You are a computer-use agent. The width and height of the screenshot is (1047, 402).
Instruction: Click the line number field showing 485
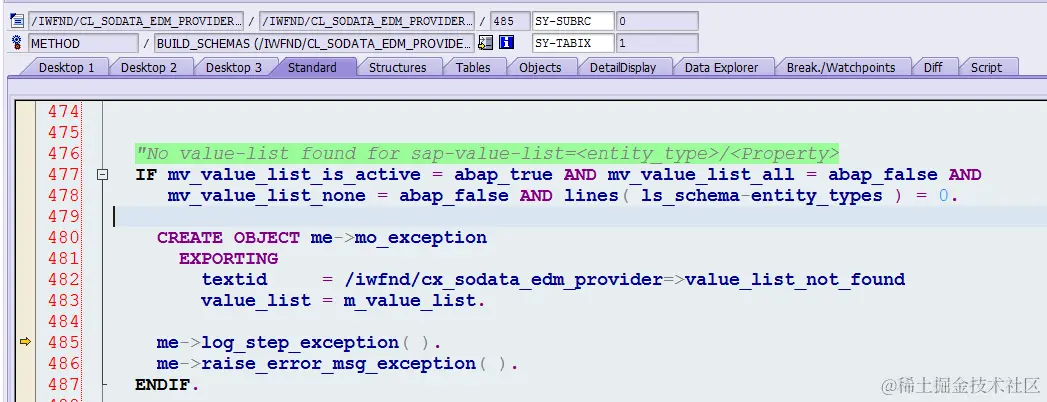tap(510, 21)
